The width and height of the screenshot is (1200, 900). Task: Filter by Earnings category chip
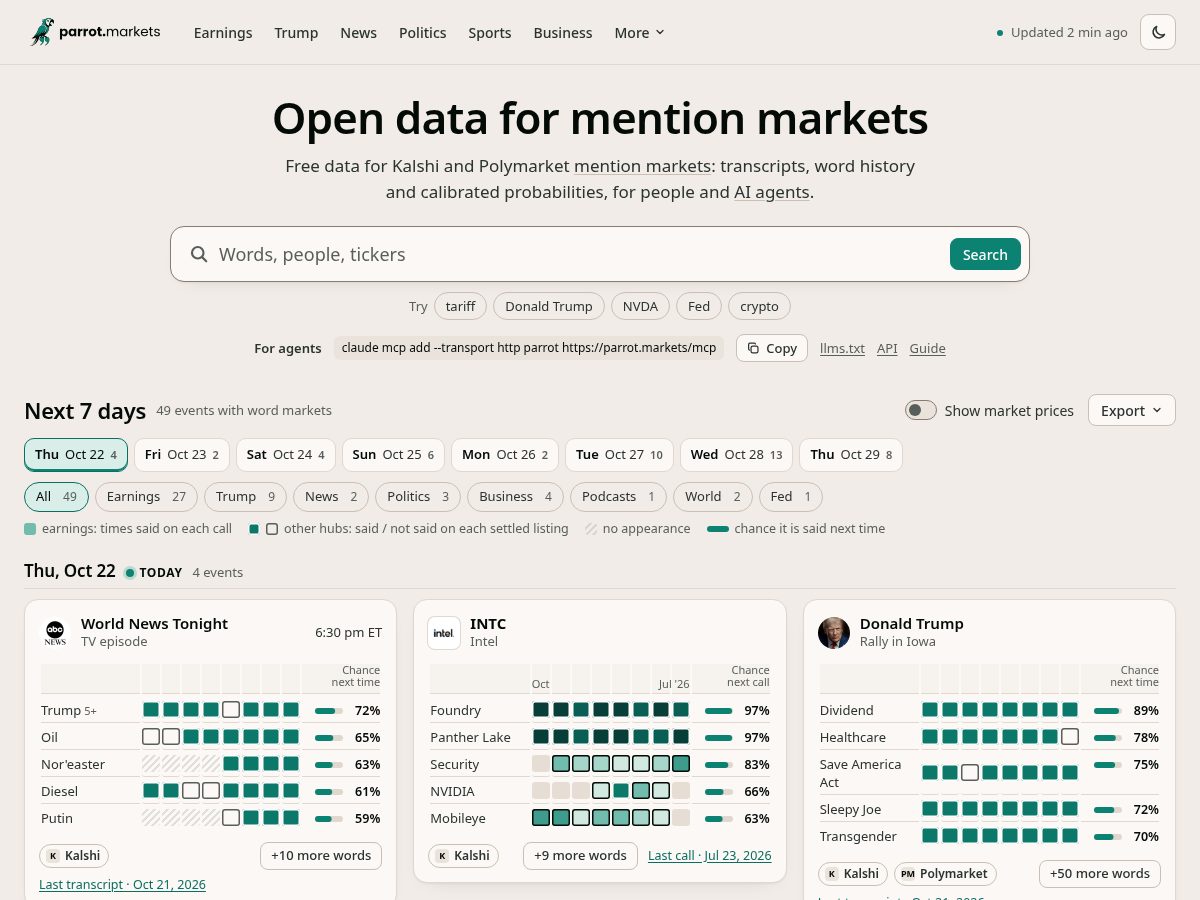(x=146, y=496)
